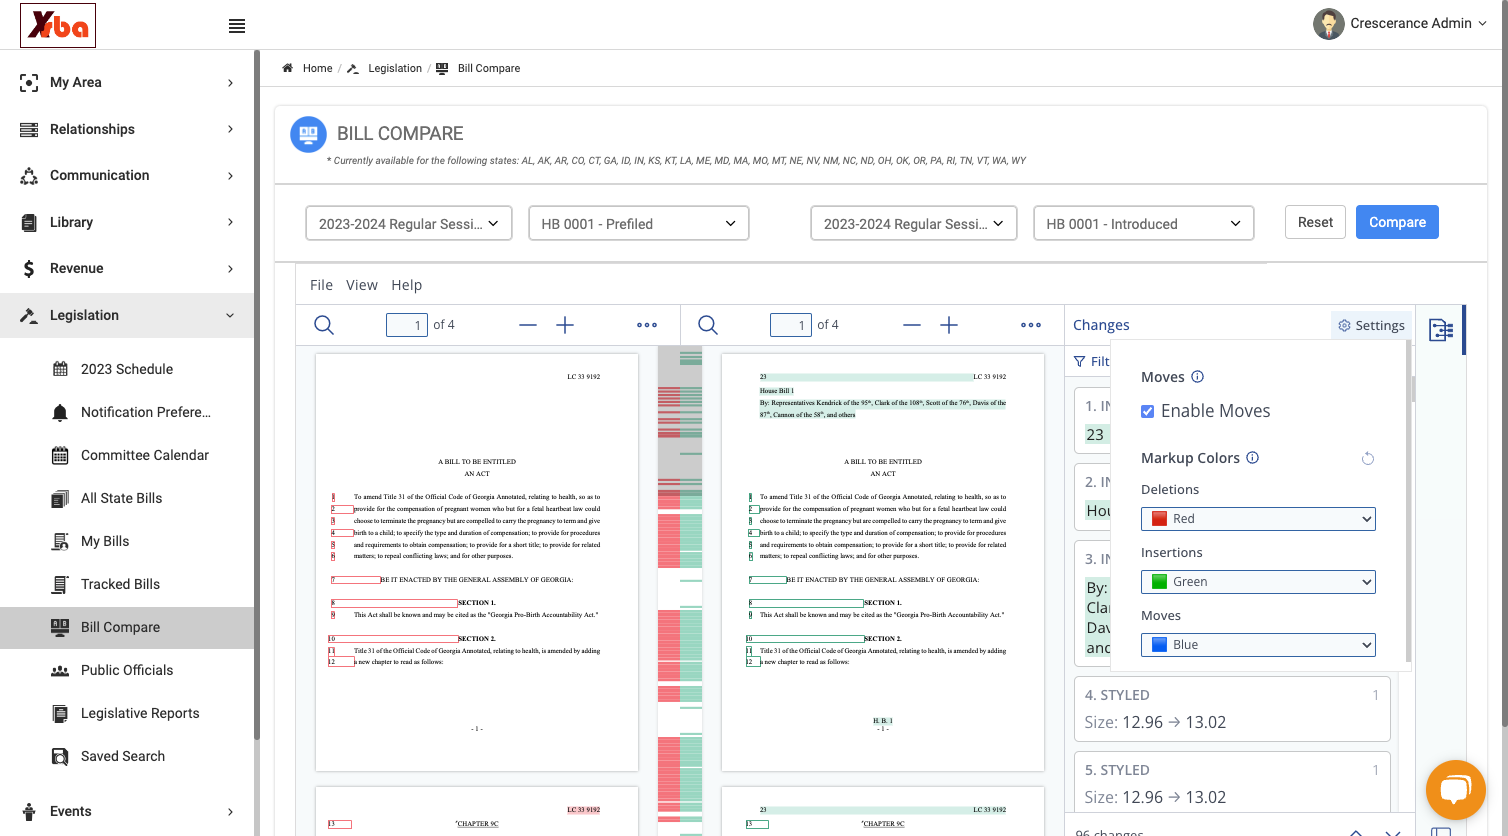Open left session dropdown
1508x836 pixels.
[x=409, y=223]
